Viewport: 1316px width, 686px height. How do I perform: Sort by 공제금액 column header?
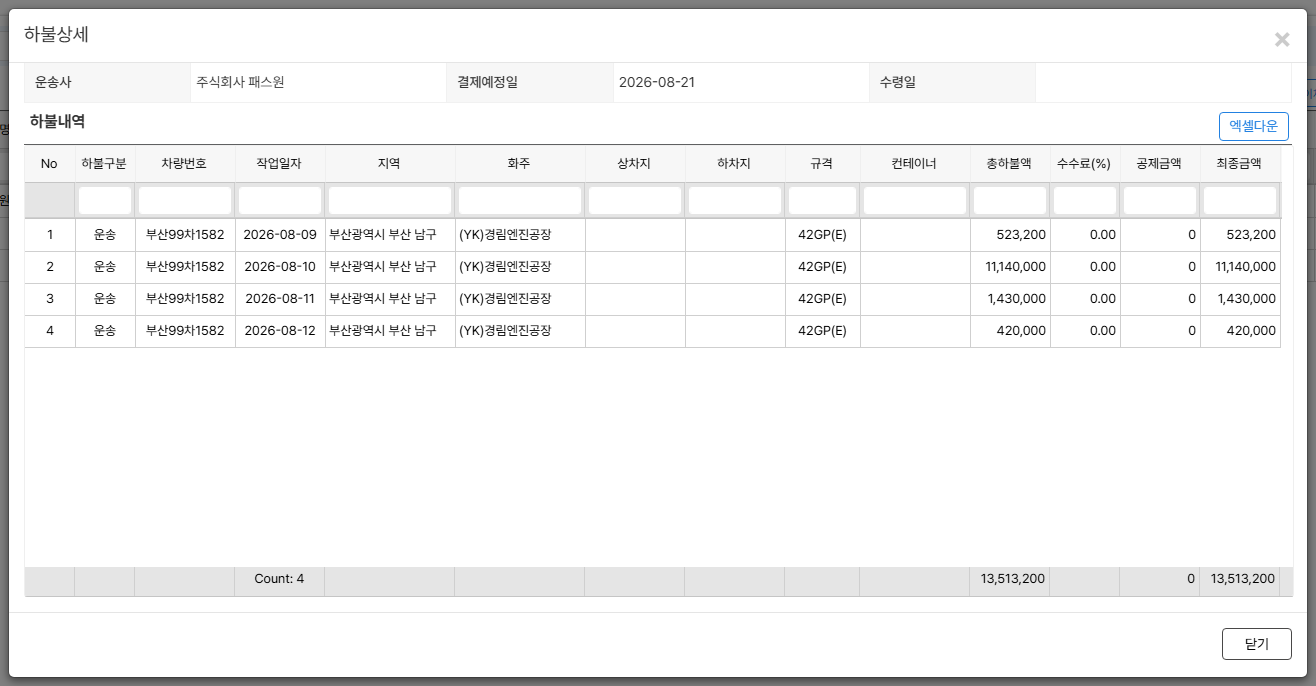[x=1160, y=164]
